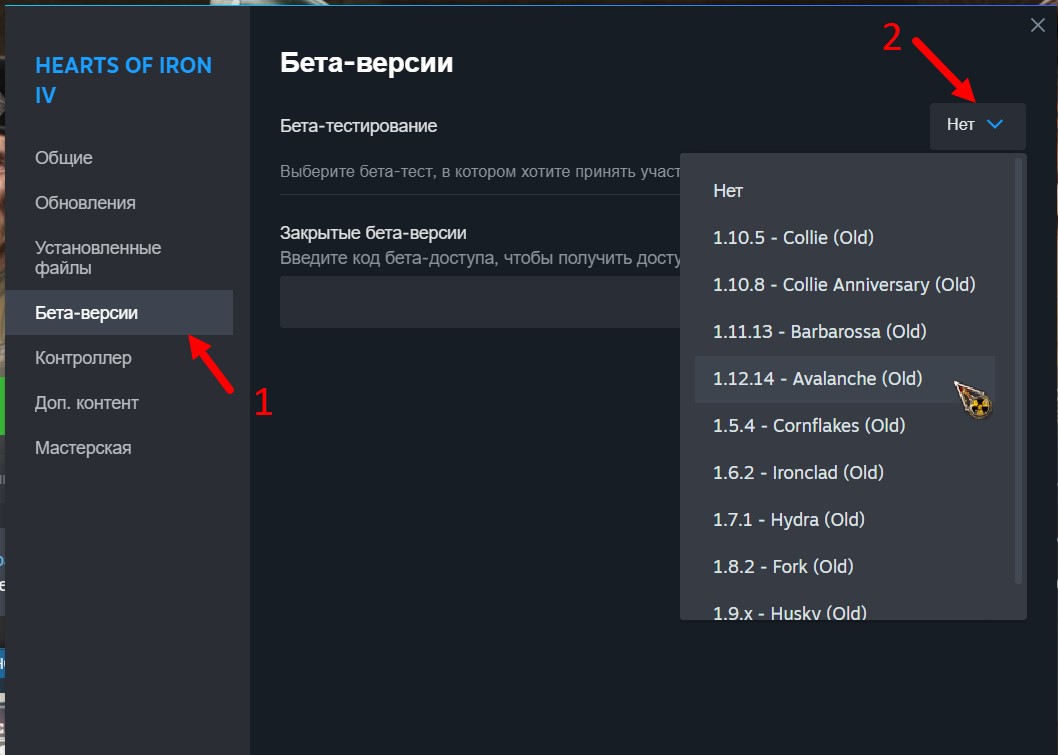Go to the Доп. контент section
Screen dimensions: 1058x755
click(86, 403)
